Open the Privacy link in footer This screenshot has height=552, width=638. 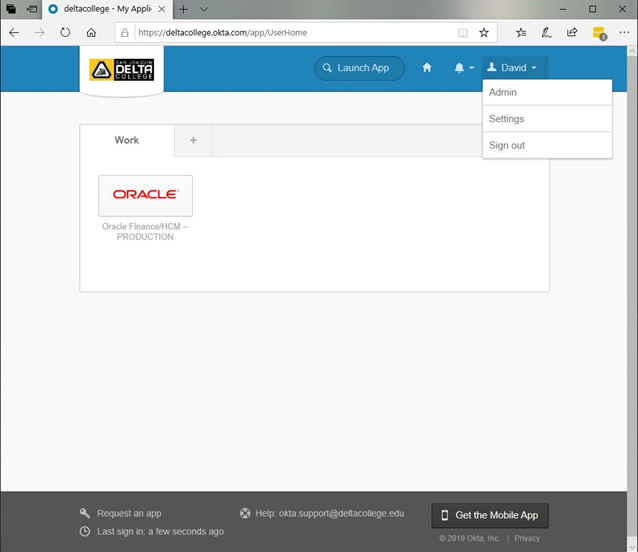click(527, 538)
